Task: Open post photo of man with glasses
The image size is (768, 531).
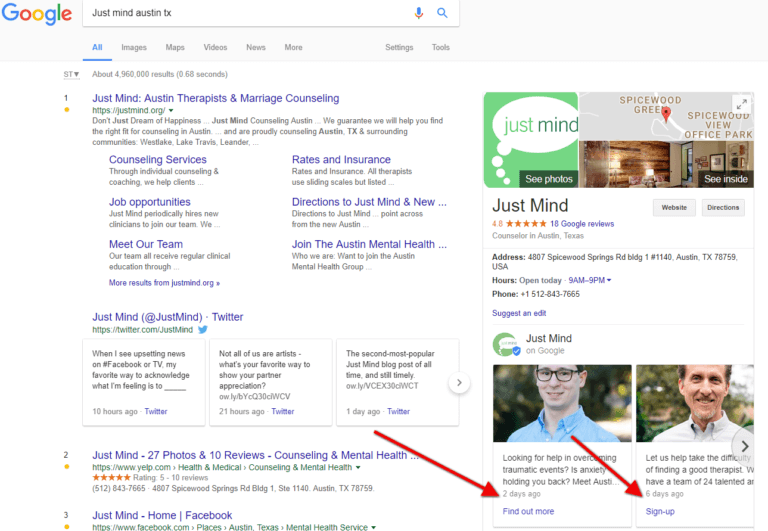Action: (x=562, y=403)
